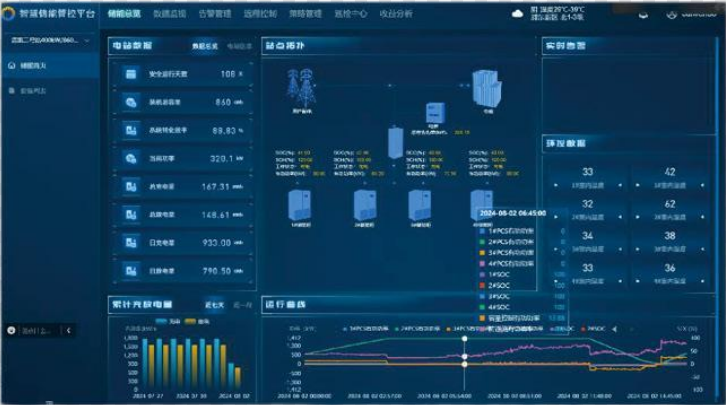Toggle the blue charge series in the bar chart legend
Screen dimensions: 726x405
168,321
